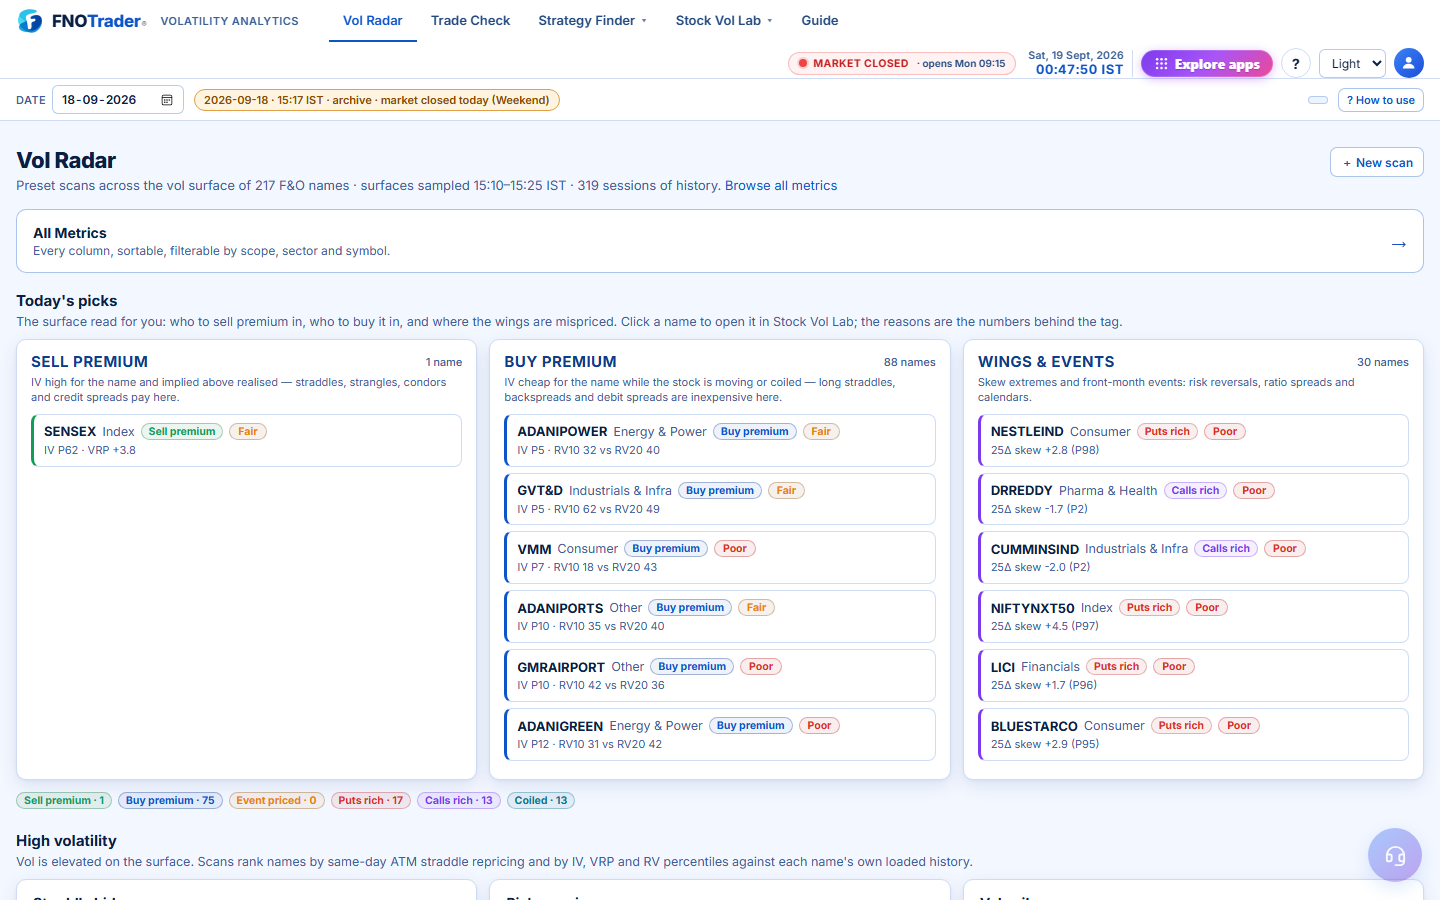1440x900 pixels.
Task: Click the High volatility section heading
Action: [x=66, y=841]
